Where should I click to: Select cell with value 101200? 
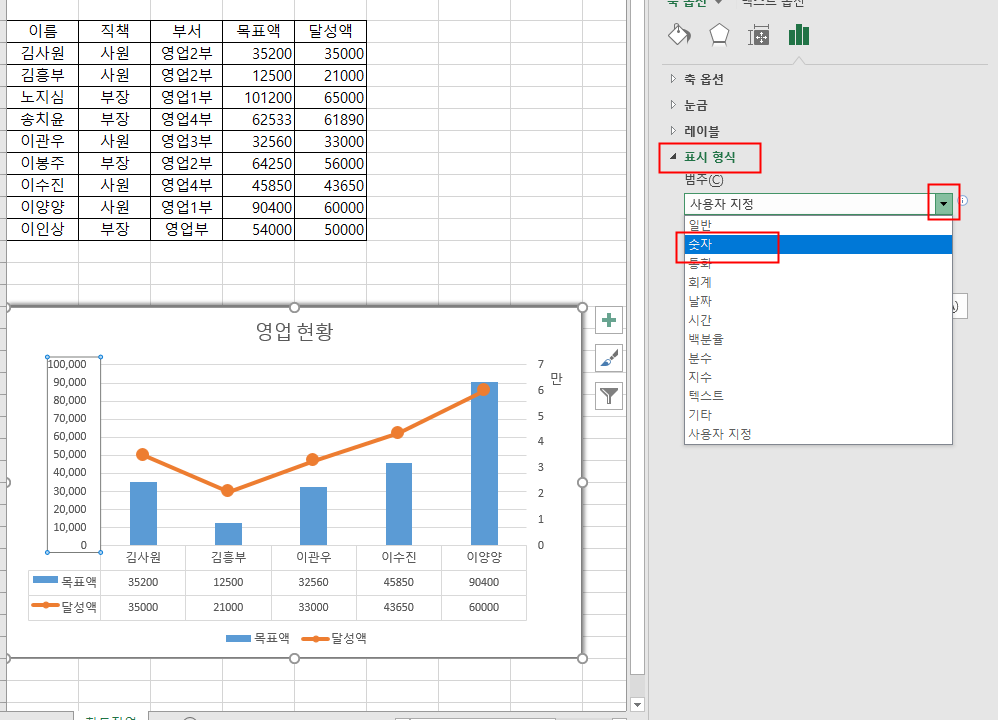click(x=258, y=97)
